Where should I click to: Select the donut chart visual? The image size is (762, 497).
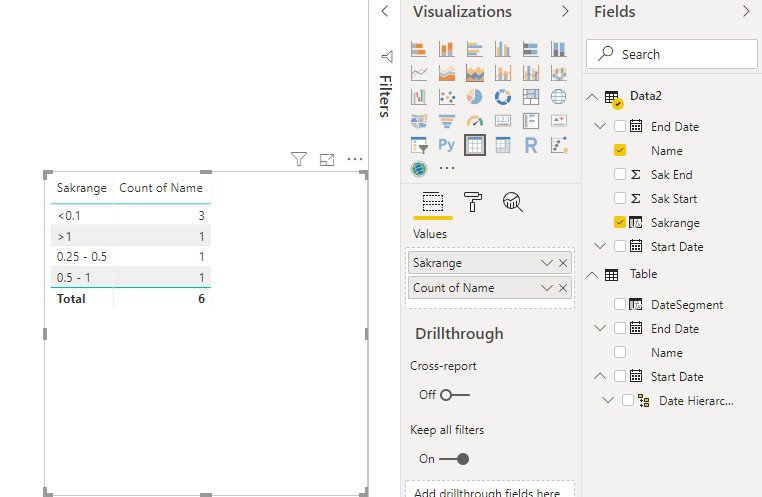(x=502, y=97)
